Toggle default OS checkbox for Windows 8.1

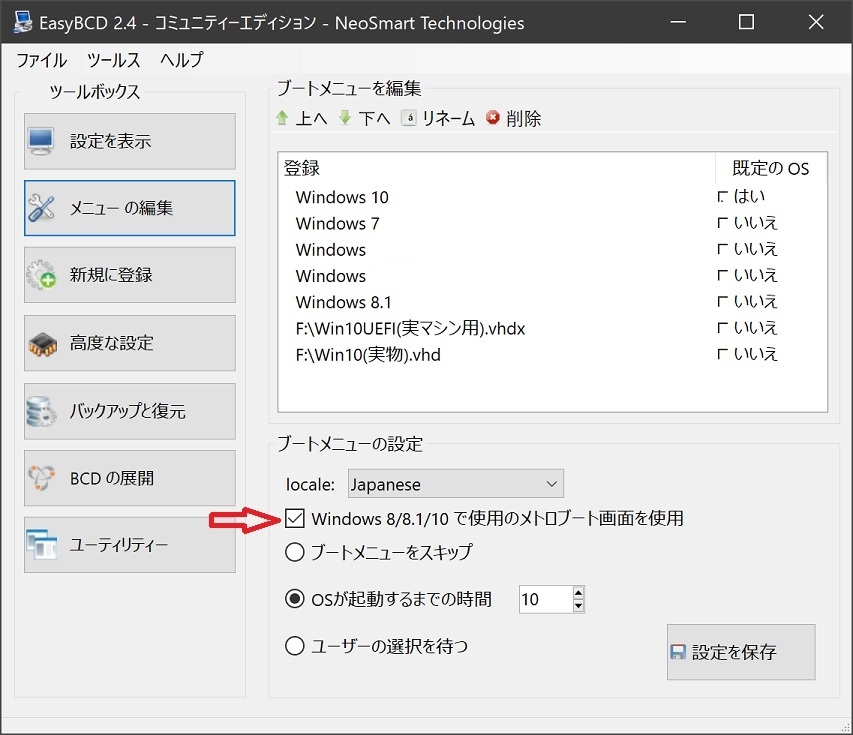point(722,301)
